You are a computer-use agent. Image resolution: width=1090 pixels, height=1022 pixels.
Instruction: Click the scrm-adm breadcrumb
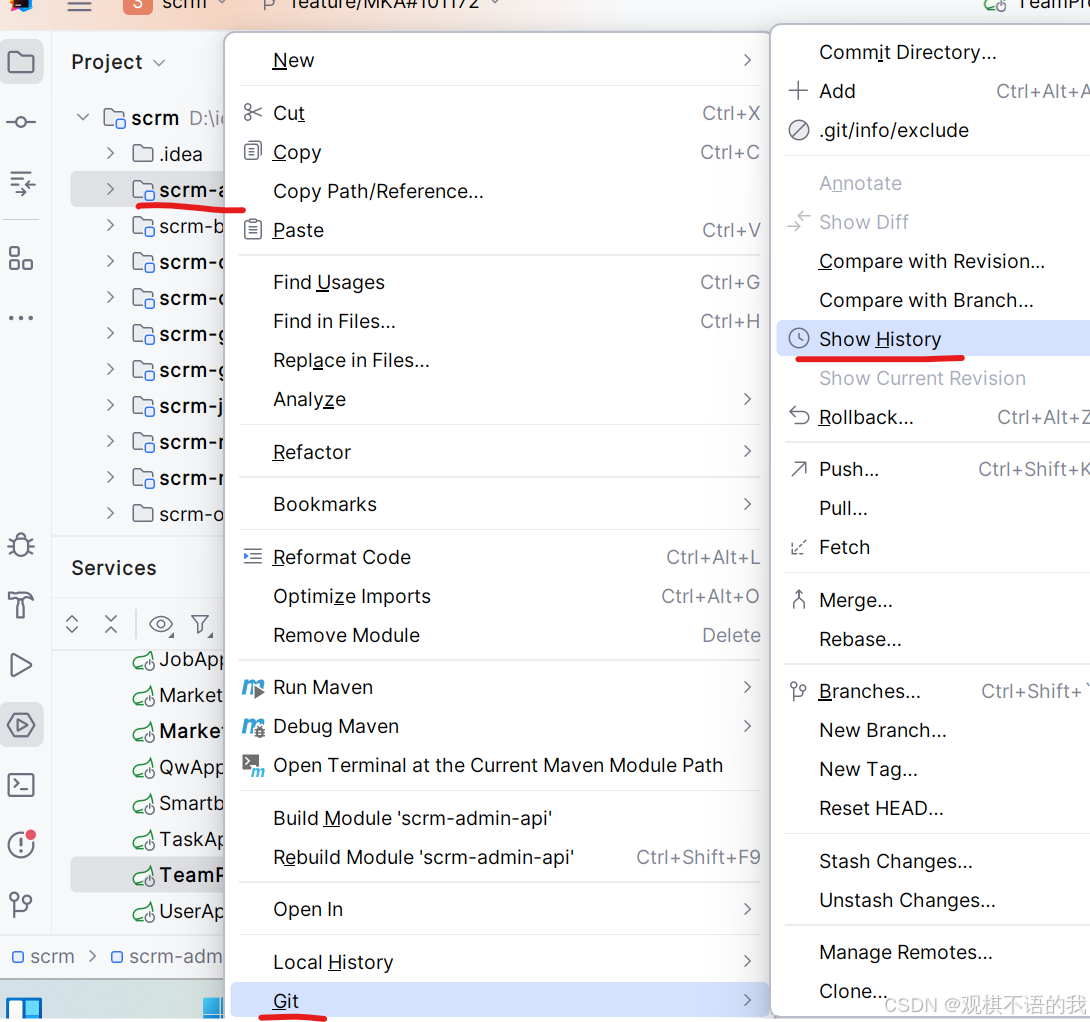pos(167,956)
